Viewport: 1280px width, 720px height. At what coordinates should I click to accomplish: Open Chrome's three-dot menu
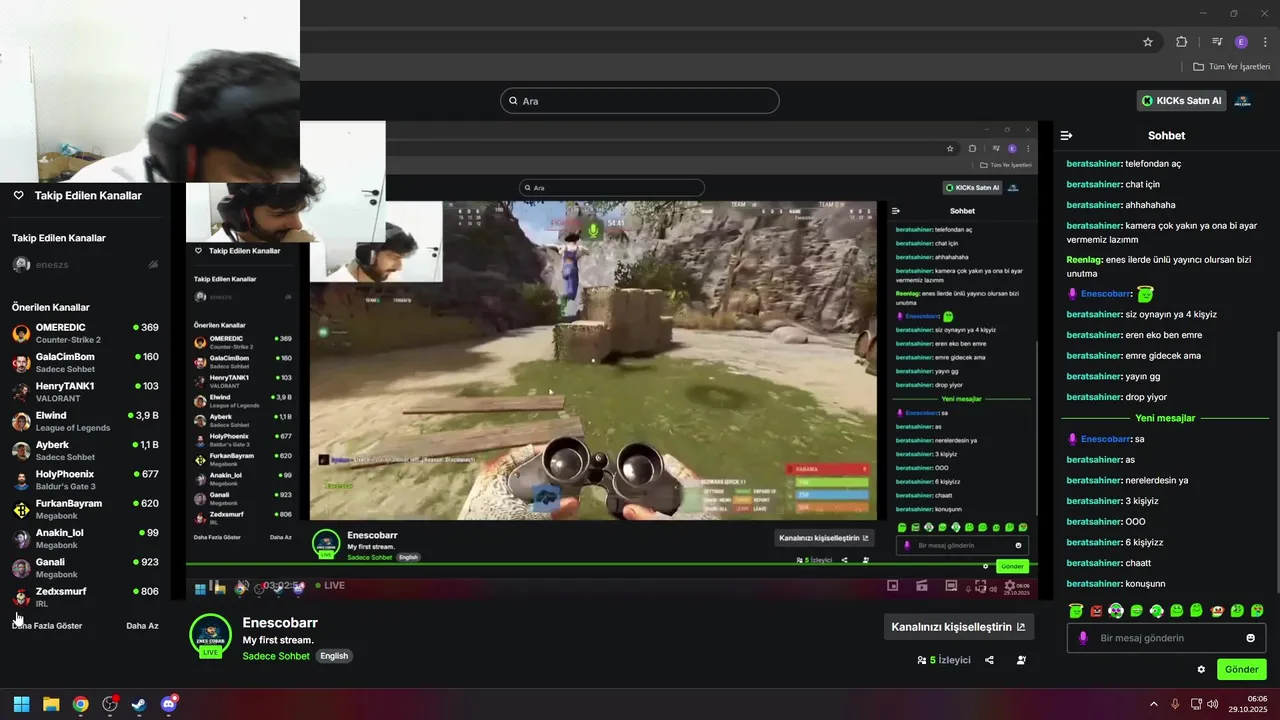[x=1265, y=42]
